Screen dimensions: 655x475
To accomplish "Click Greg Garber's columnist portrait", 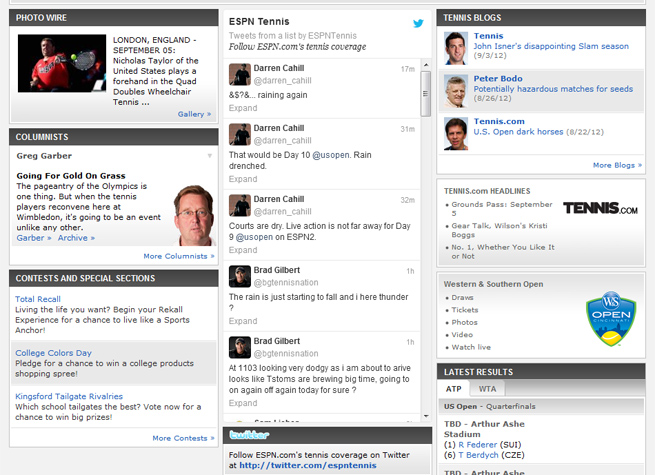I will point(194,215).
